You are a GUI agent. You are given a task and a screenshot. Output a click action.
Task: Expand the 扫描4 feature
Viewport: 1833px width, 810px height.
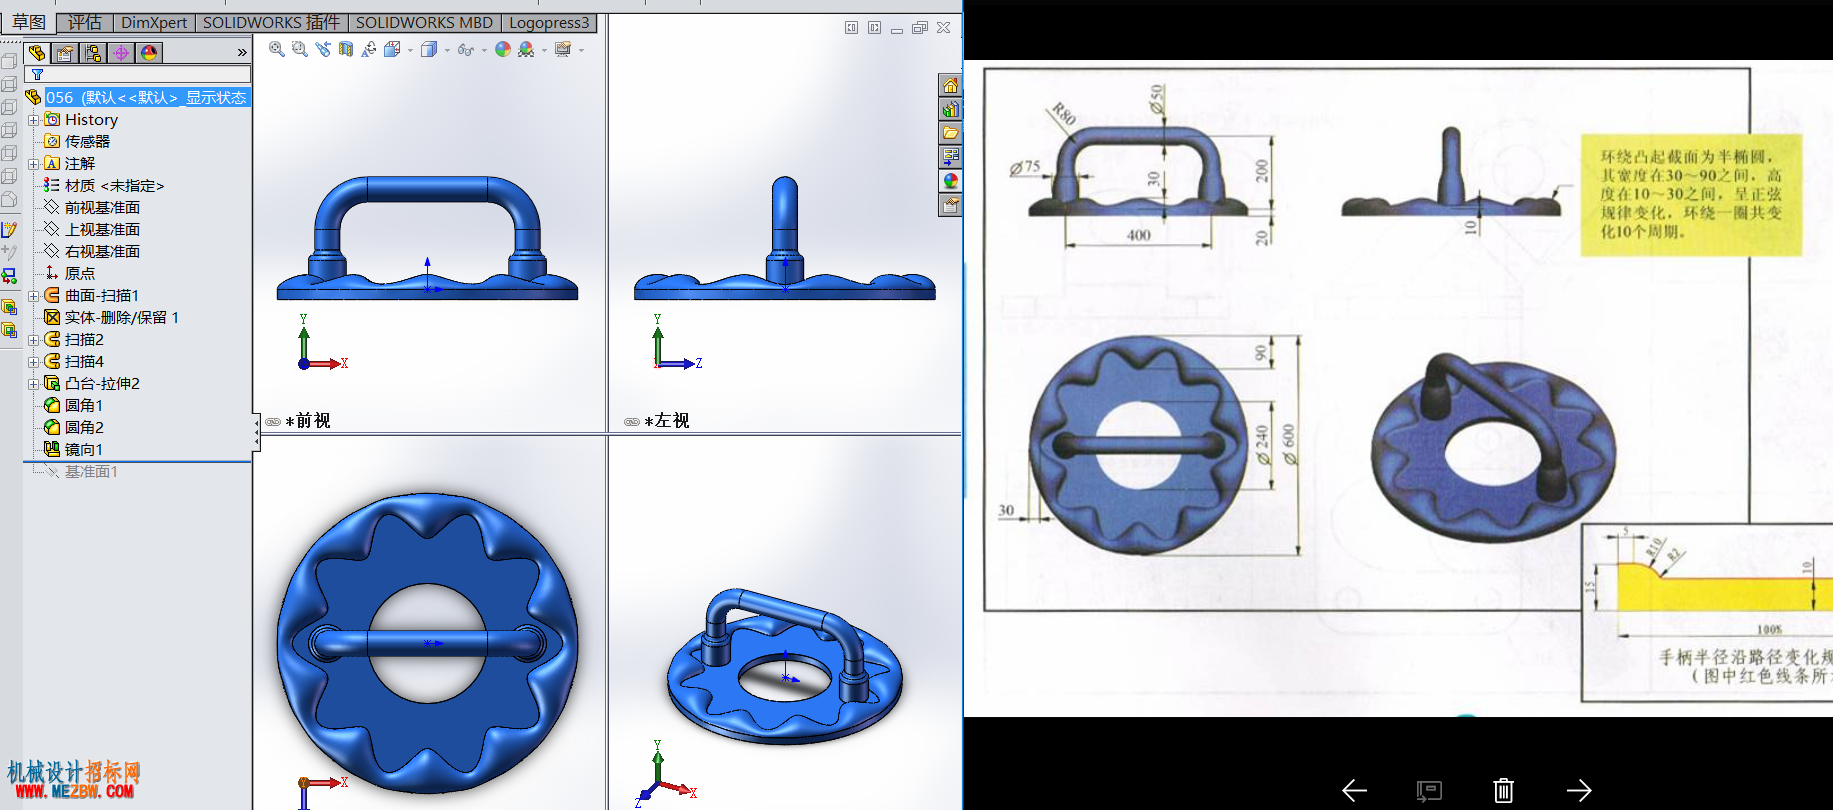[x=33, y=361]
